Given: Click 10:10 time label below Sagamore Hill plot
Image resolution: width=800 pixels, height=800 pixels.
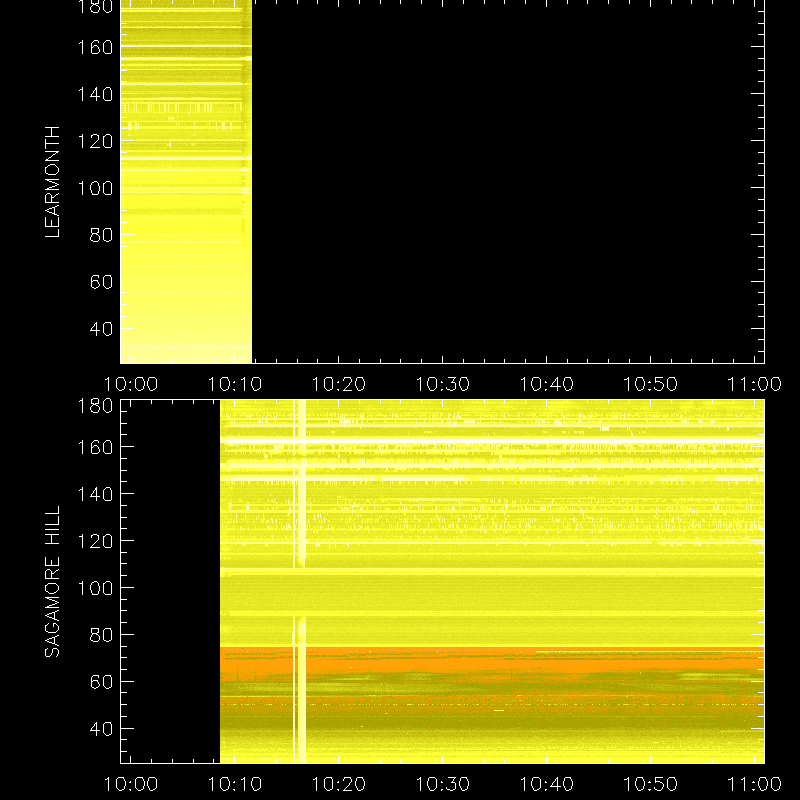Looking at the screenshot, I should click(235, 784).
